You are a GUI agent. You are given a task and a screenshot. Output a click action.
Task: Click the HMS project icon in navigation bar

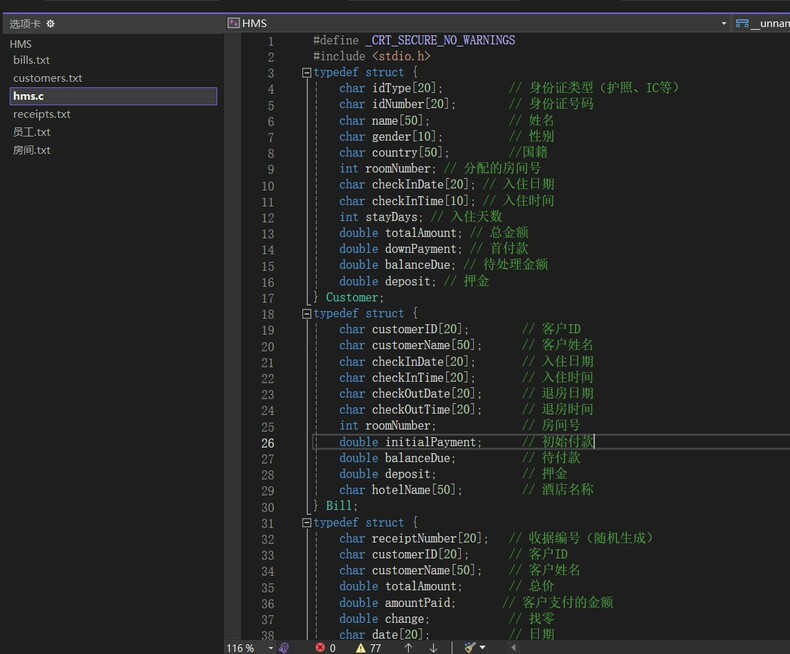234,23
